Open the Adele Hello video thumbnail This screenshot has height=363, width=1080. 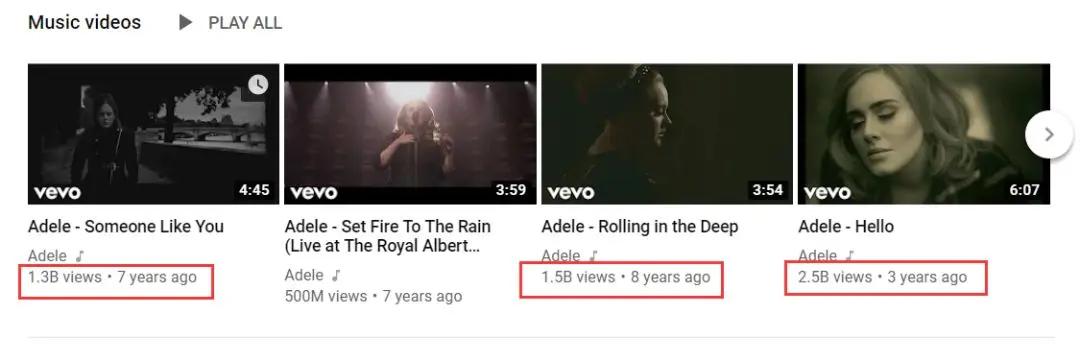924,134
